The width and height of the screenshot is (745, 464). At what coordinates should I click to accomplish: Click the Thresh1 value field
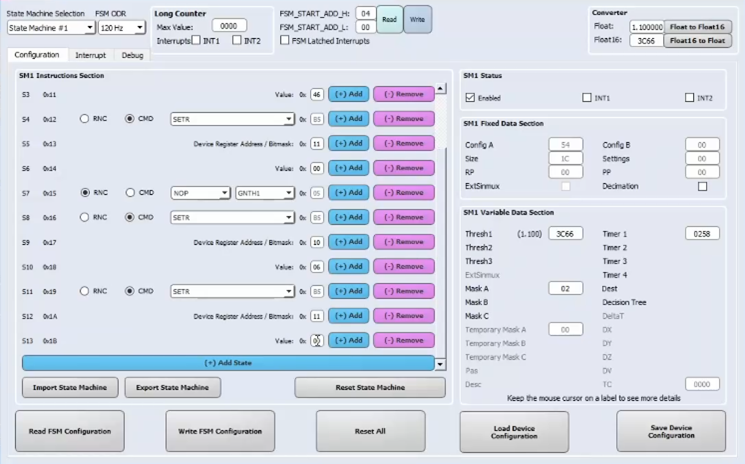pos(565,234)
